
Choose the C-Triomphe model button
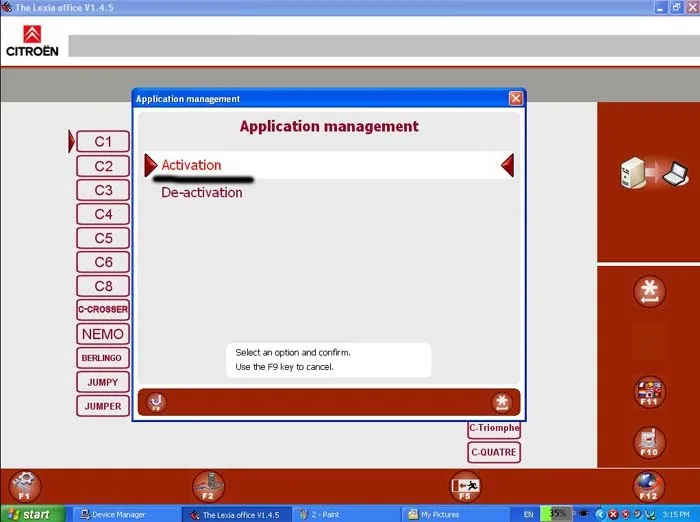494,429
